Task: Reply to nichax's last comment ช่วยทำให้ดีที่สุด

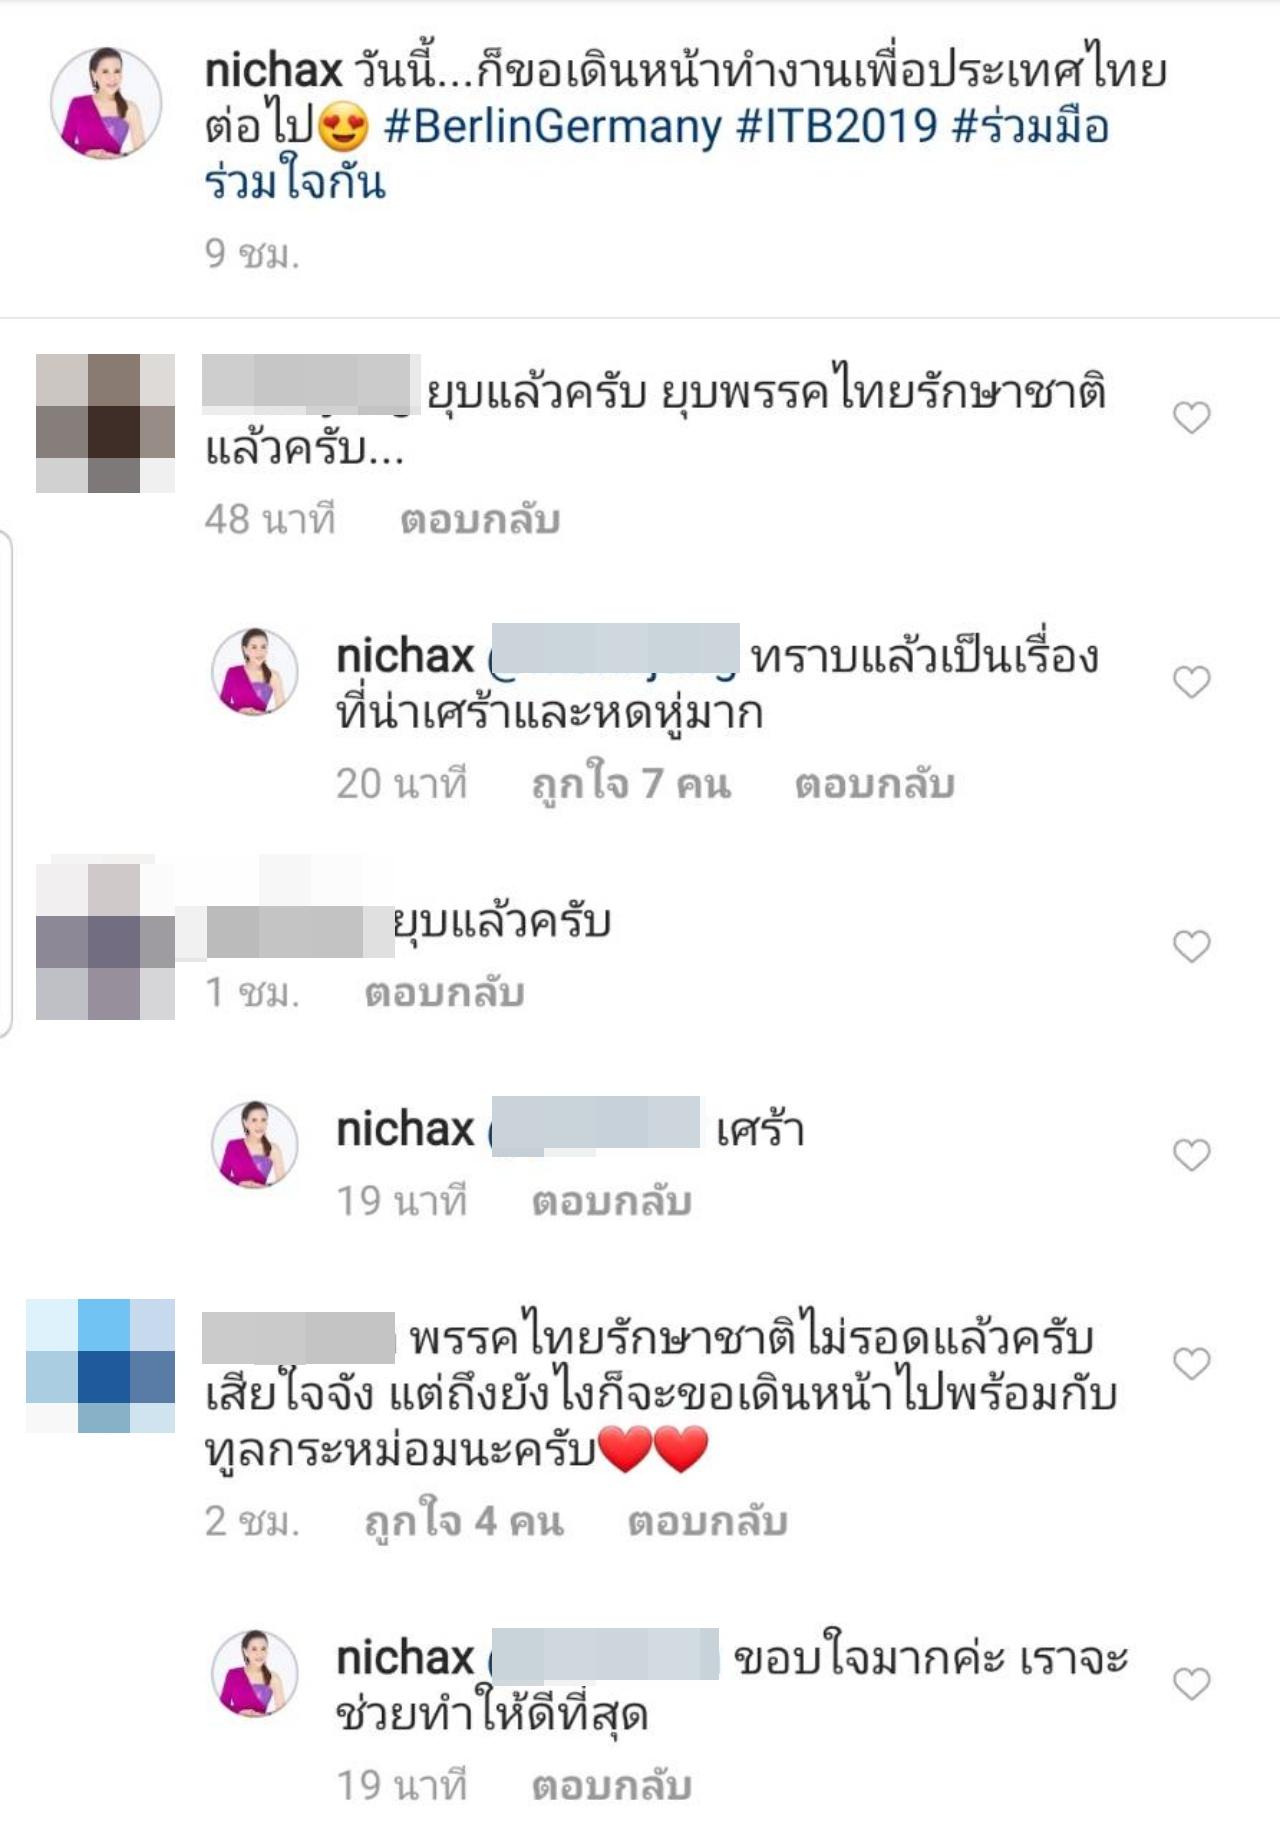Action: (612, 1786)
